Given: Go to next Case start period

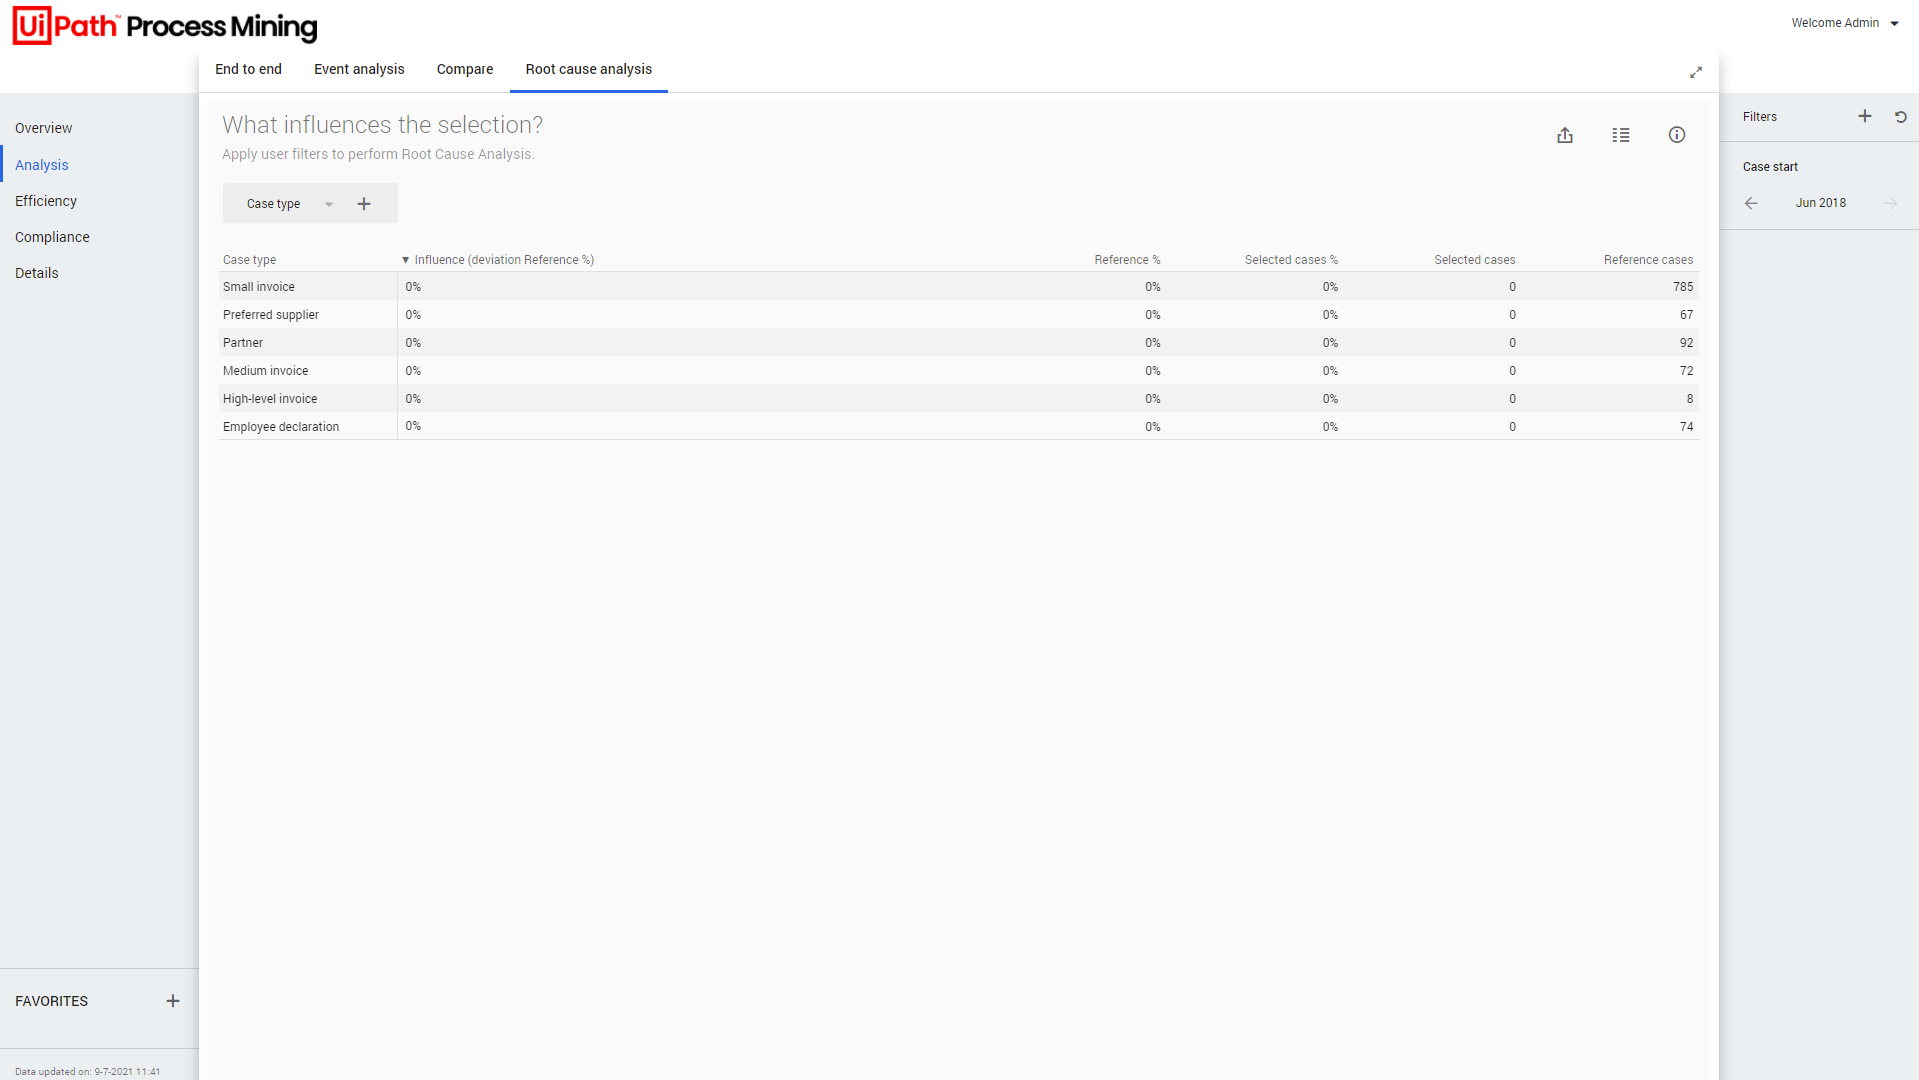Looking at the screenshot, I should tap(1890, 203).
